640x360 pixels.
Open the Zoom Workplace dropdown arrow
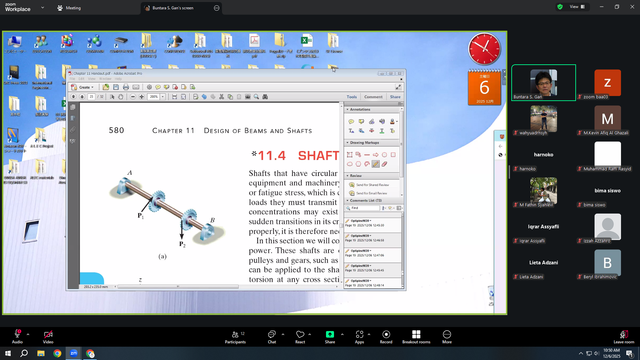click(42, 7)
